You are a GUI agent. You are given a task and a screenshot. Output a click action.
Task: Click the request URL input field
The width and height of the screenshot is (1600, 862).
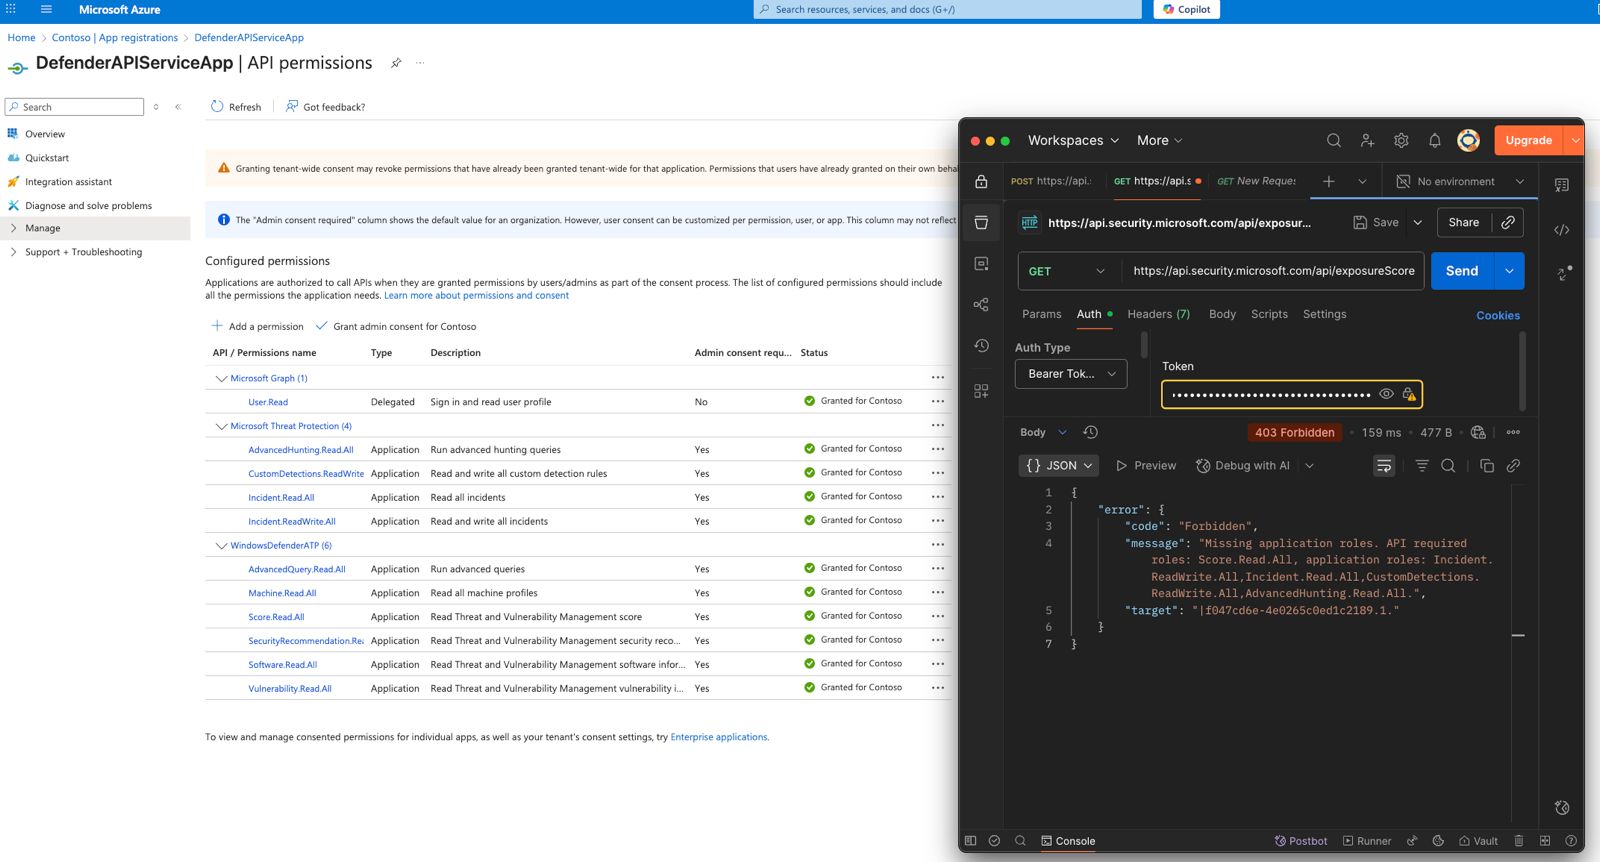pyautogui.click(x=1273, y=271)
